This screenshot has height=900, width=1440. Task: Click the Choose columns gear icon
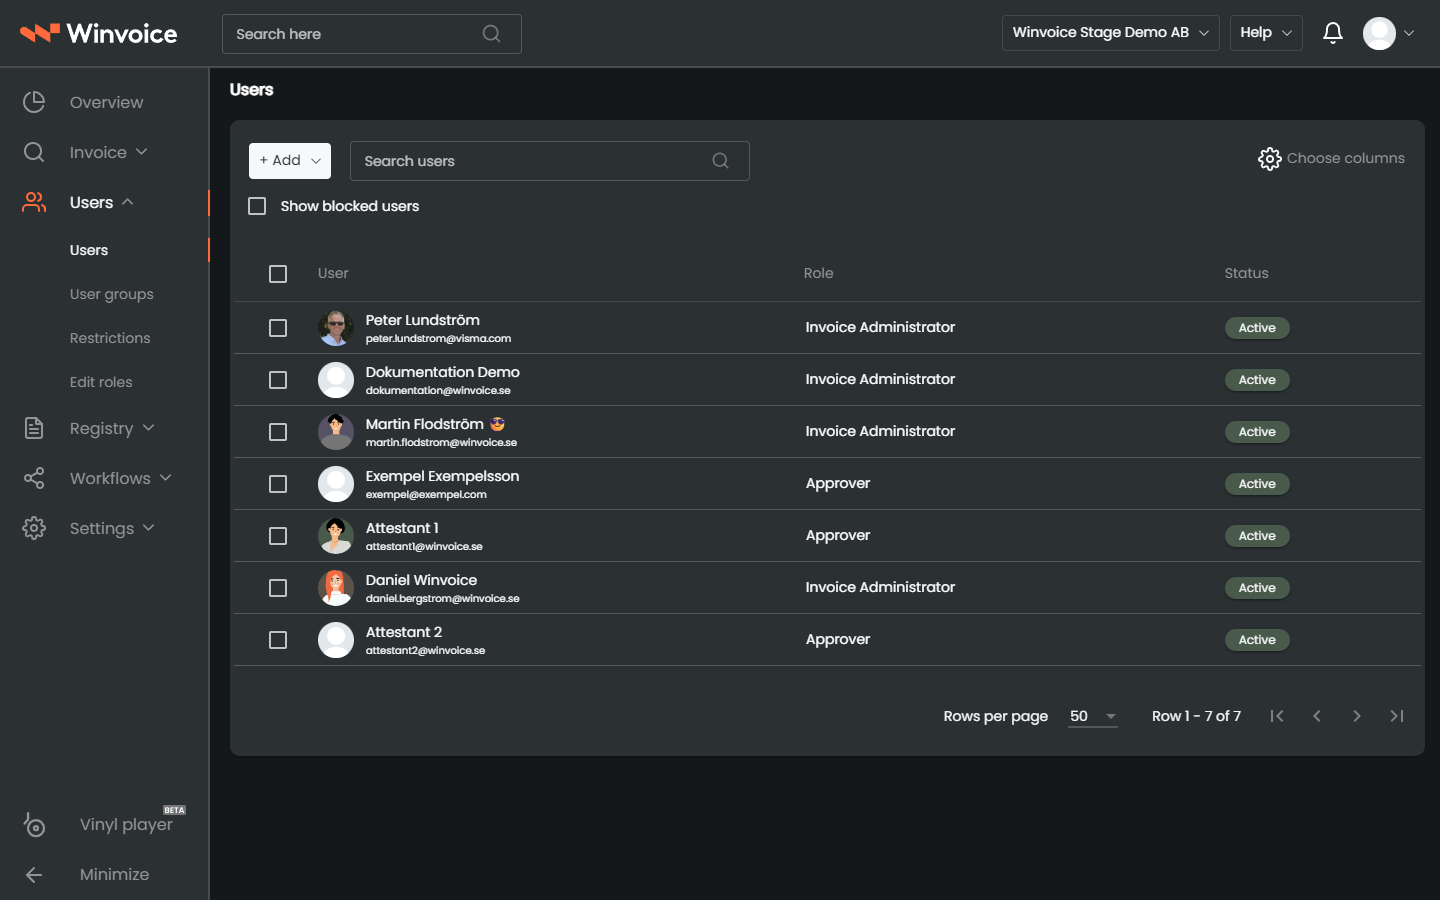click(x=1269, y=159)
